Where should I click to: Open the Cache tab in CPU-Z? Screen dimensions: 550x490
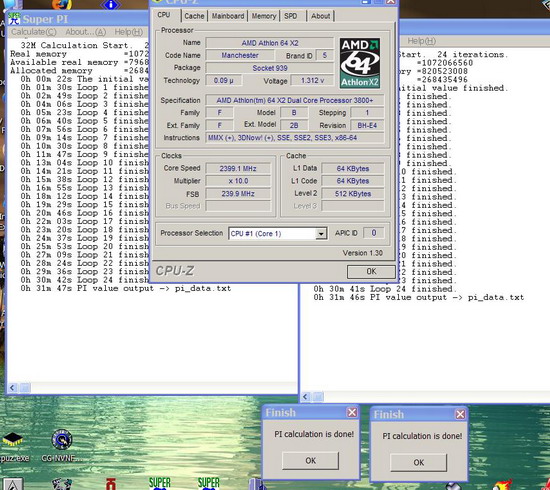coord(194,16)
